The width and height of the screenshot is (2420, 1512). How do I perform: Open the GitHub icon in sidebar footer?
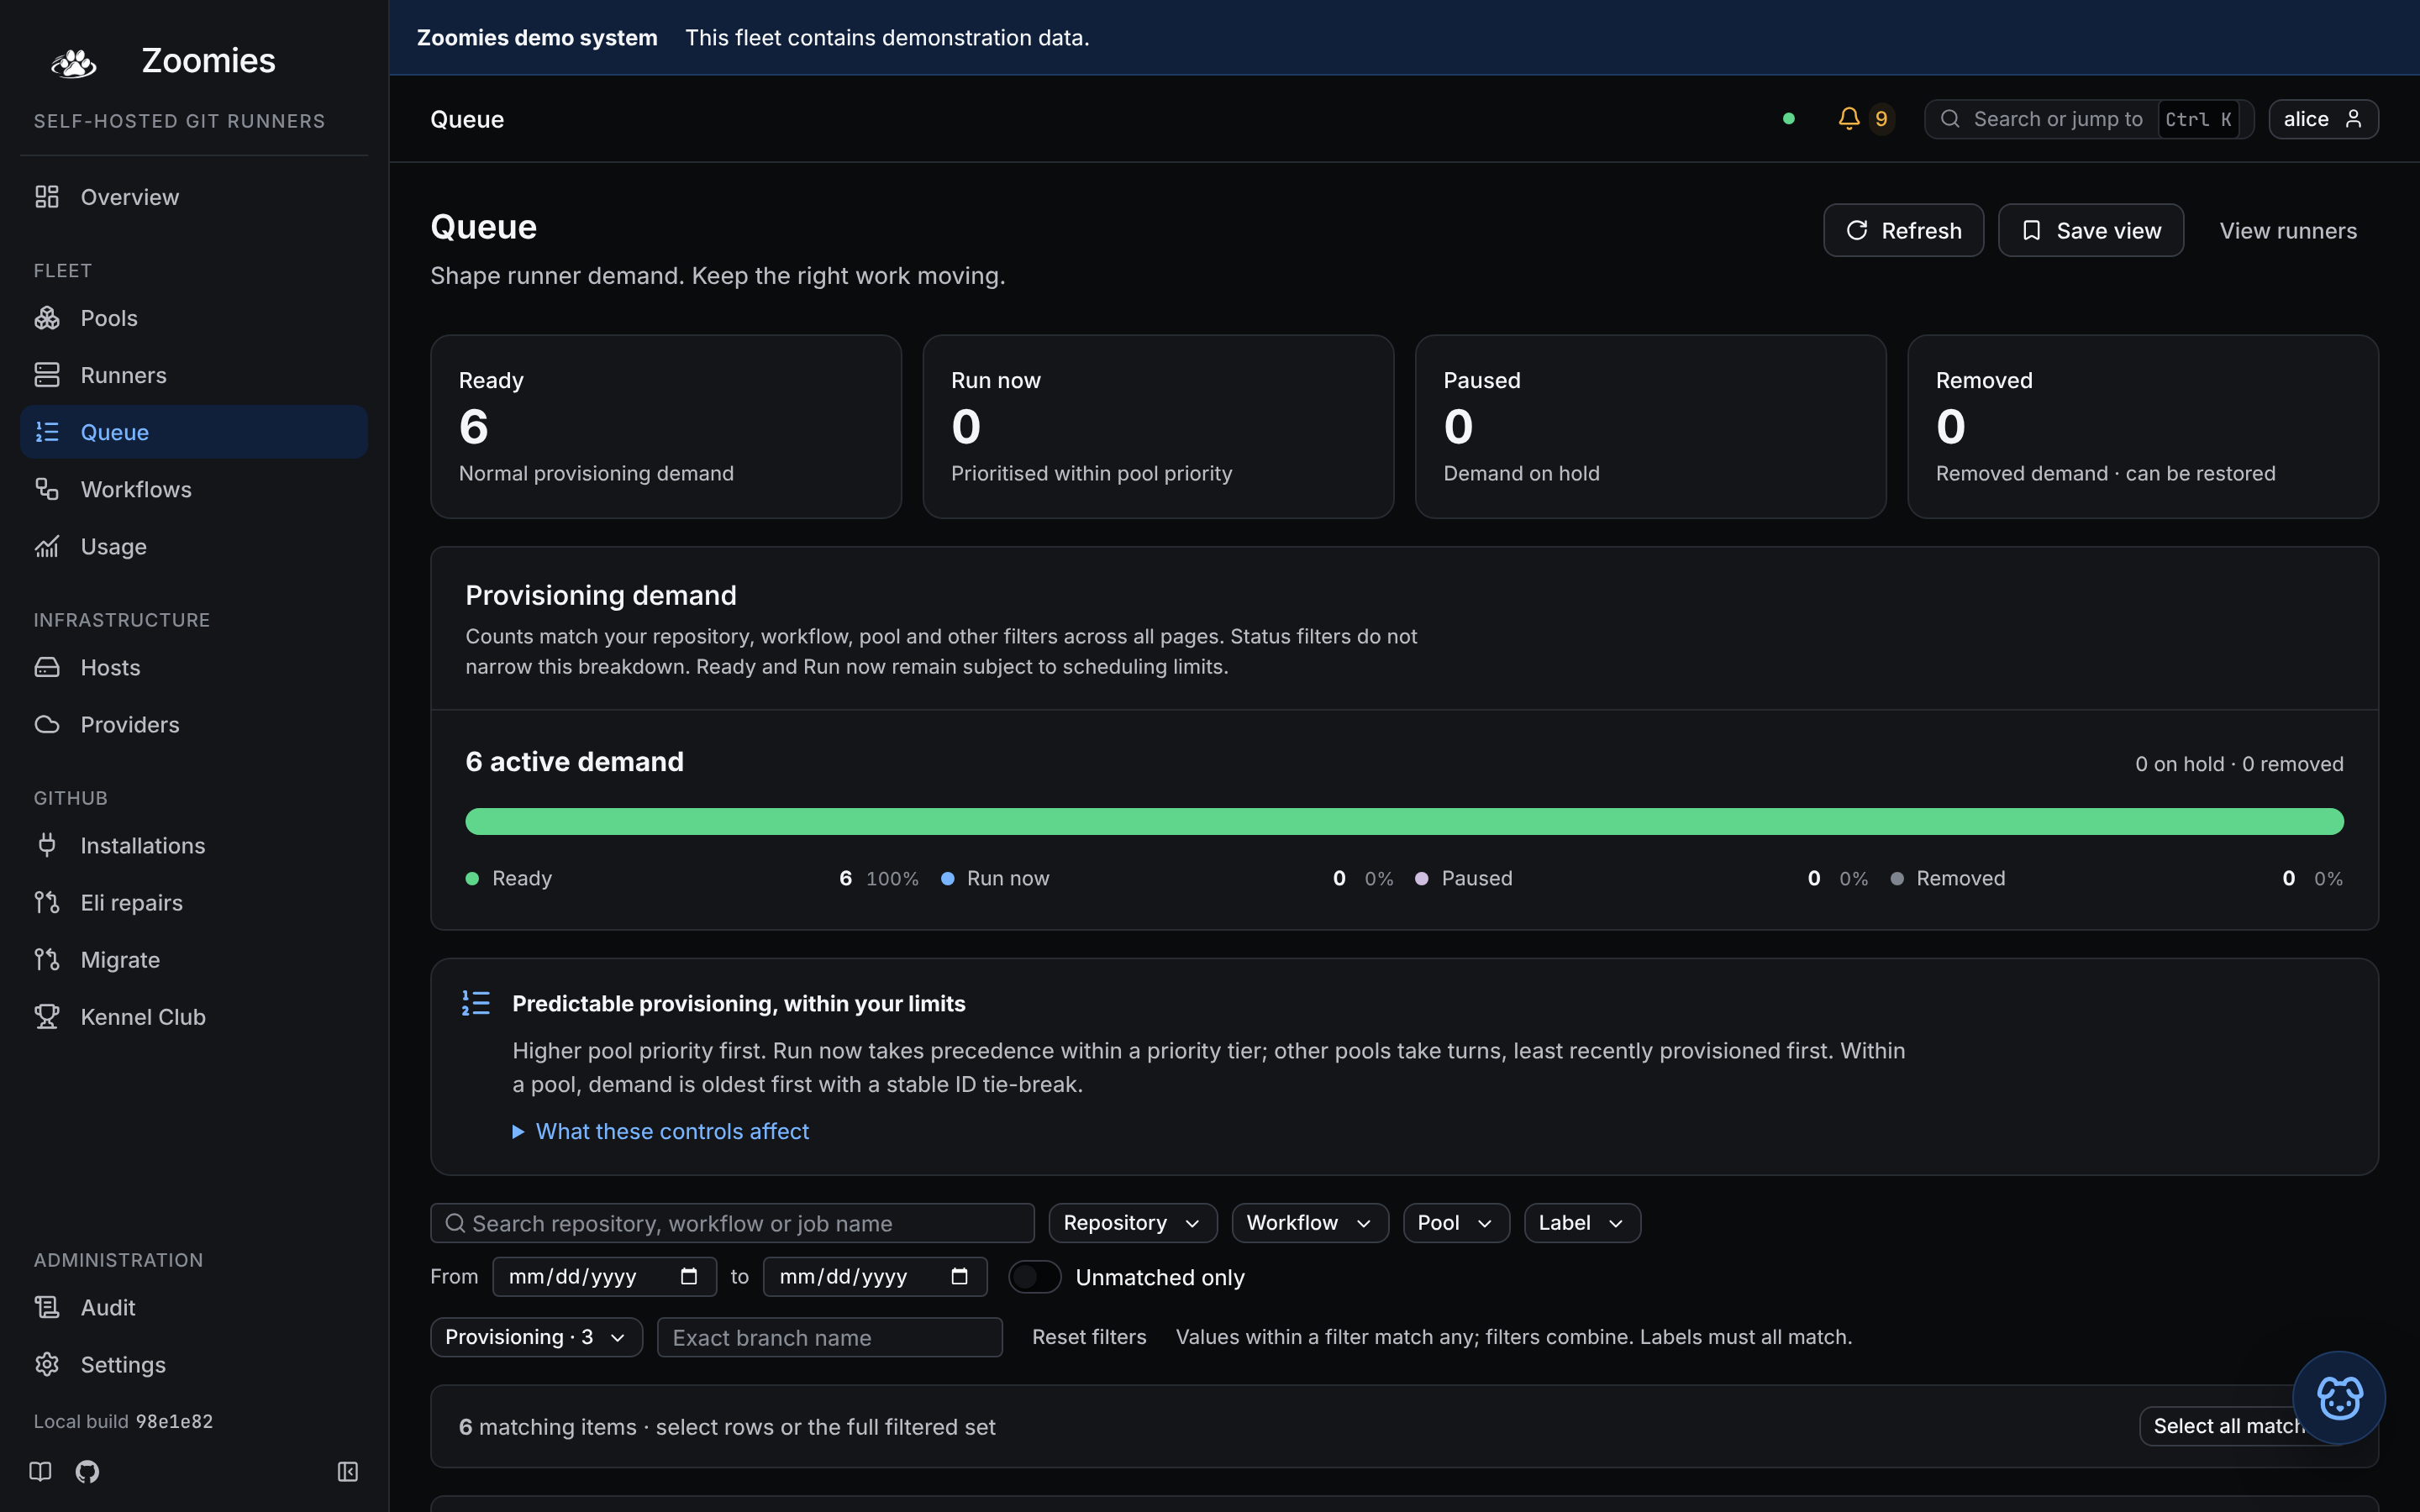pos(87,1471)
